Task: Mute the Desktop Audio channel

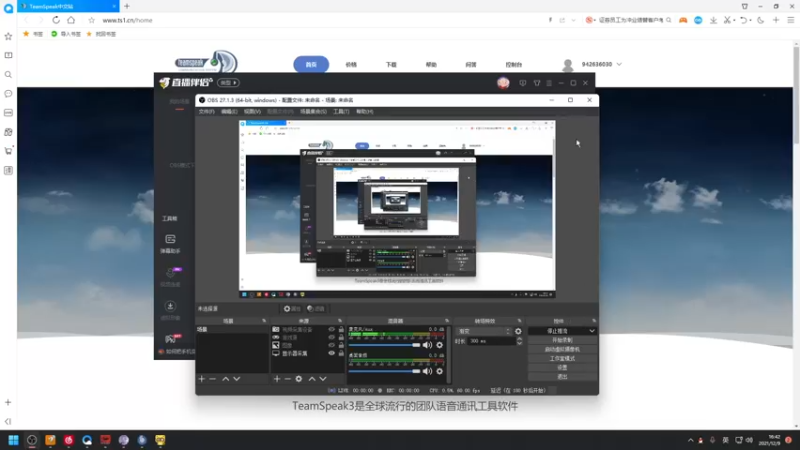Action: (x=428, y=371)
